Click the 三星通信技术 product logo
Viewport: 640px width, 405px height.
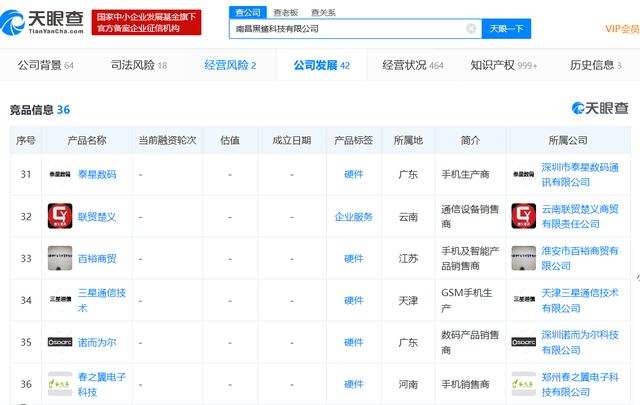click(60, 299)
